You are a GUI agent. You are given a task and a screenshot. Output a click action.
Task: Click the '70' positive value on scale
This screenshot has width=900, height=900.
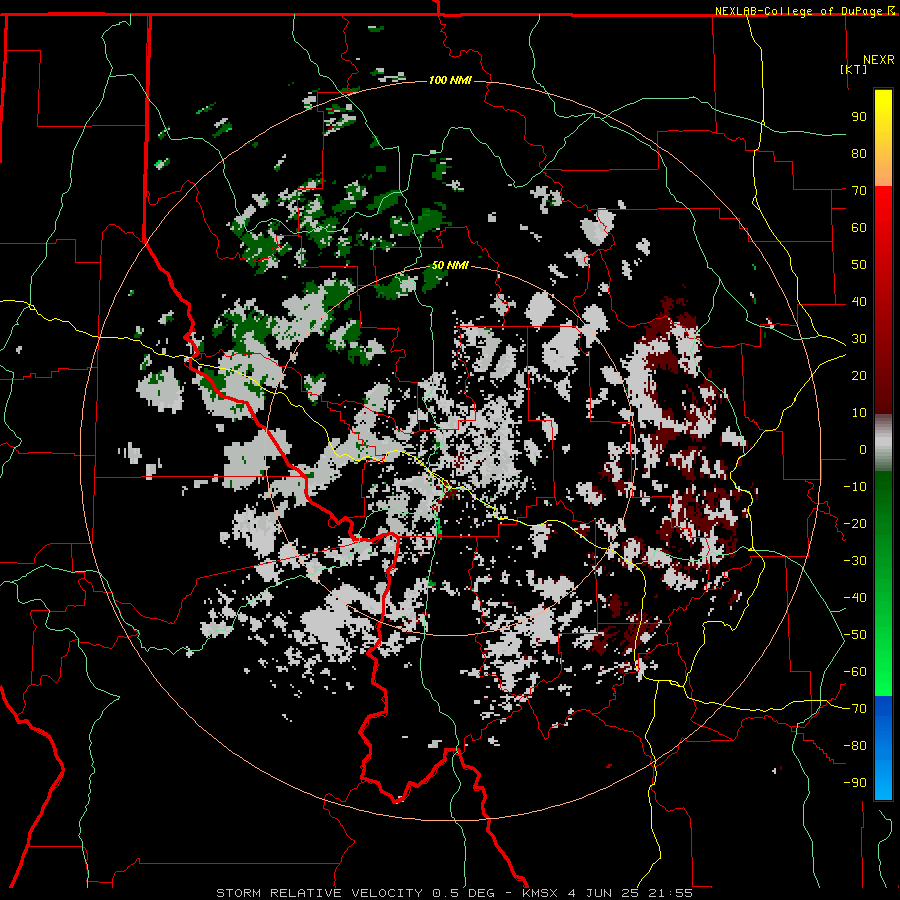click(x=859, y=191)
